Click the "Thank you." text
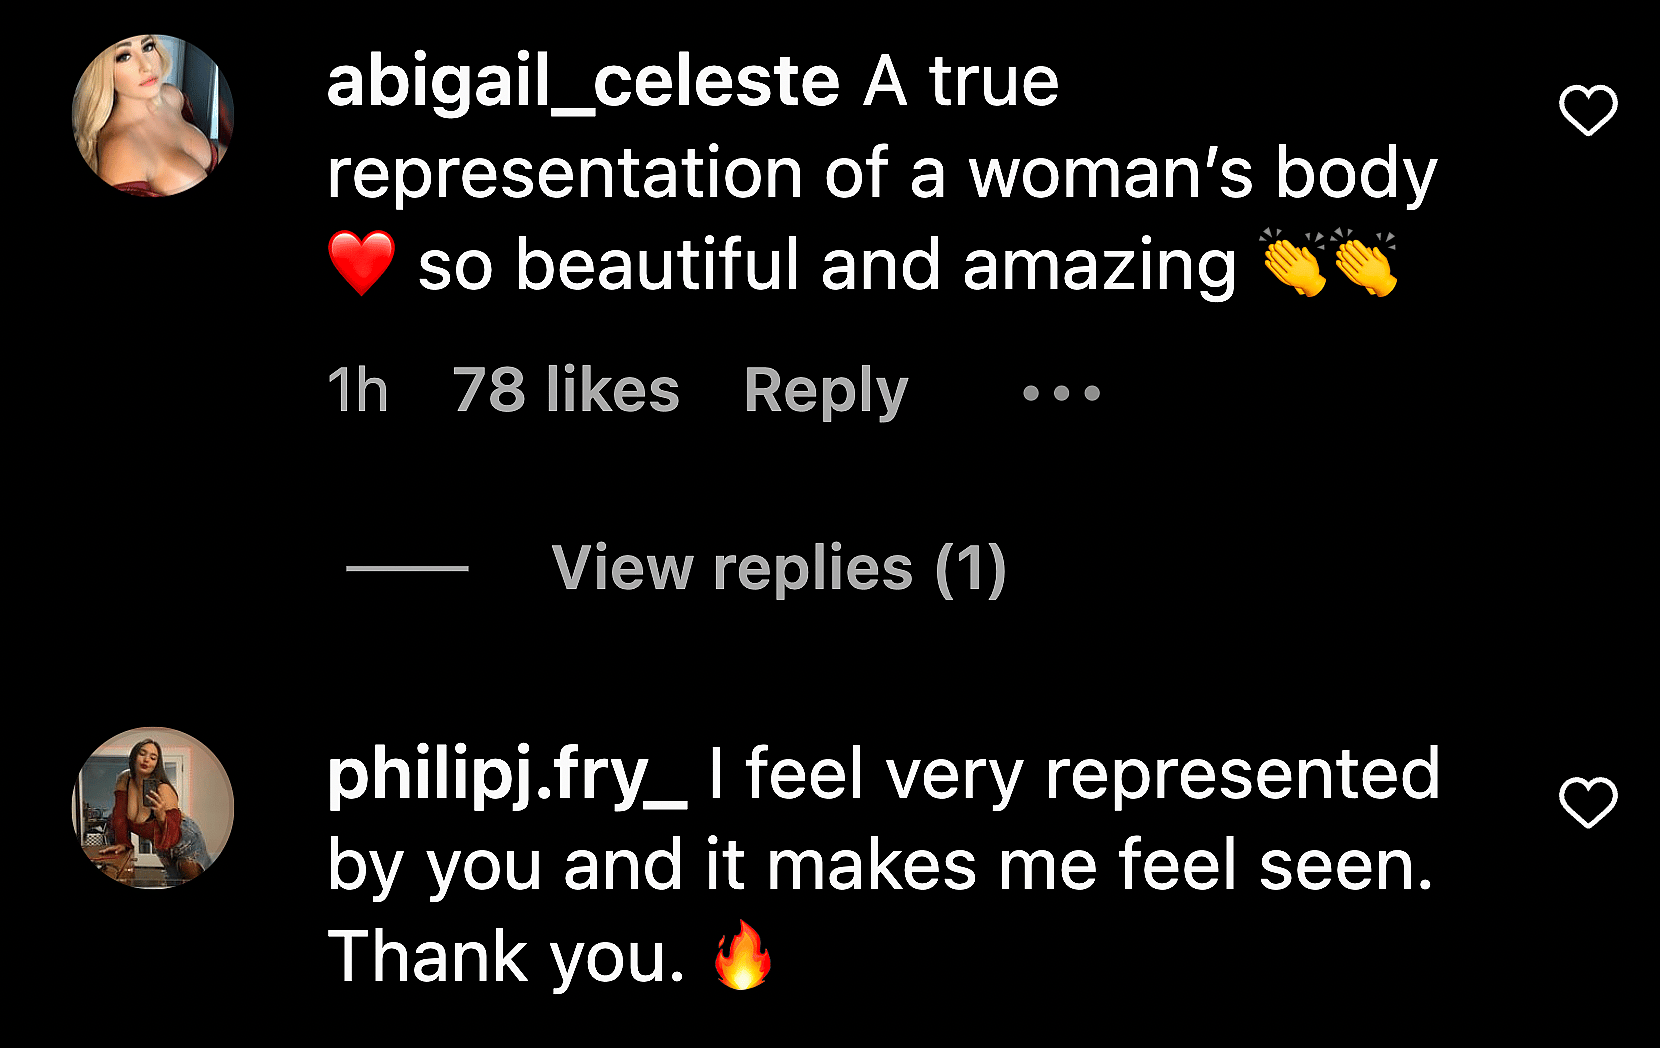Screen dimensions: 1660x1048 coord(506,958)
